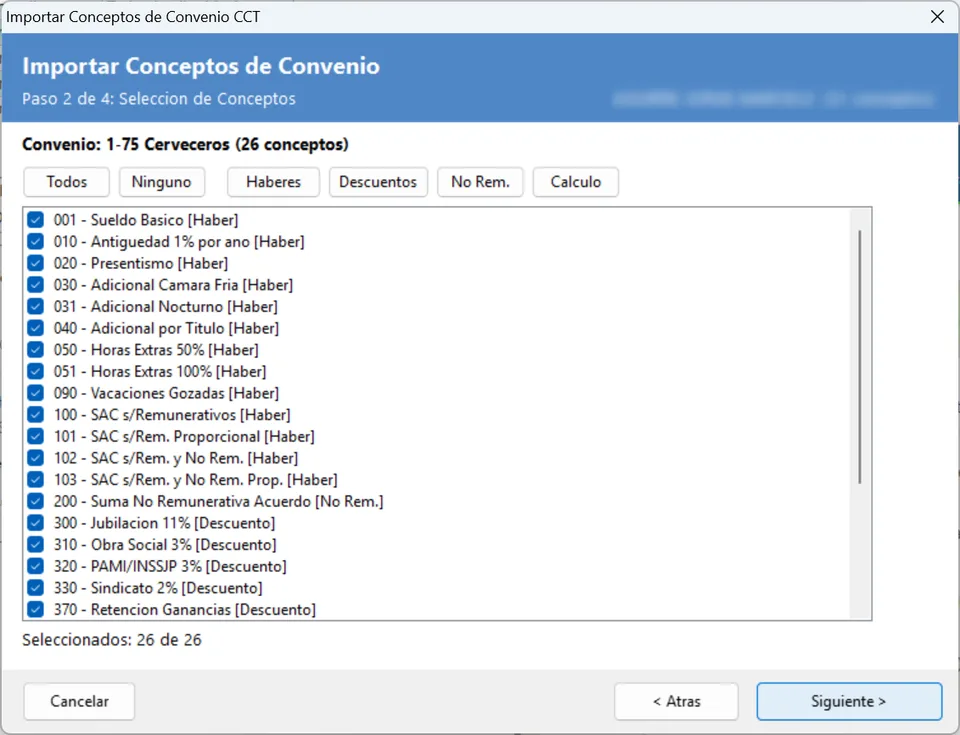Click the No Rem. filter button
This screenshot has height=735, width=960.
480,182
